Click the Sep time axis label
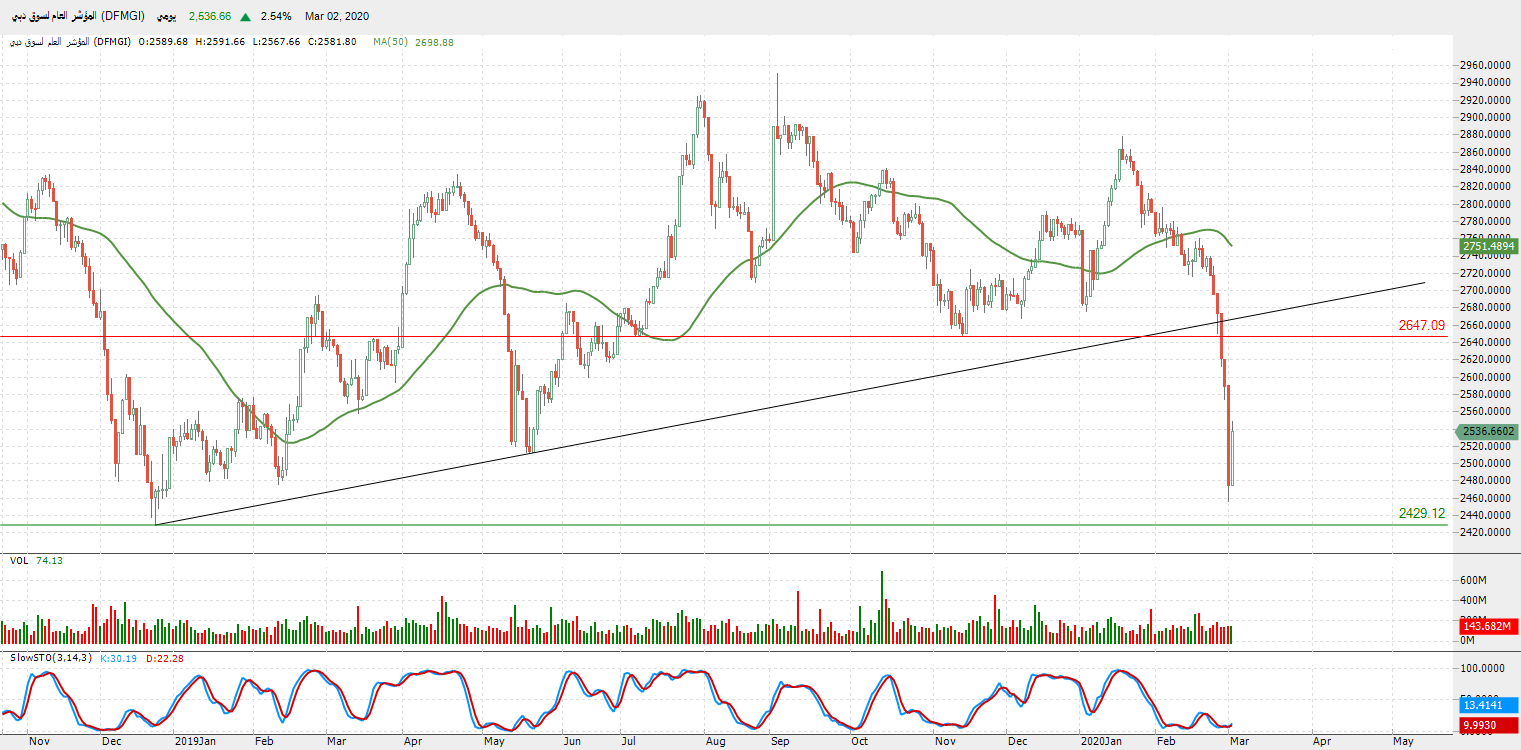This screenshot has width=1521, height=750. pyautogui.click(x=780, y=742)
